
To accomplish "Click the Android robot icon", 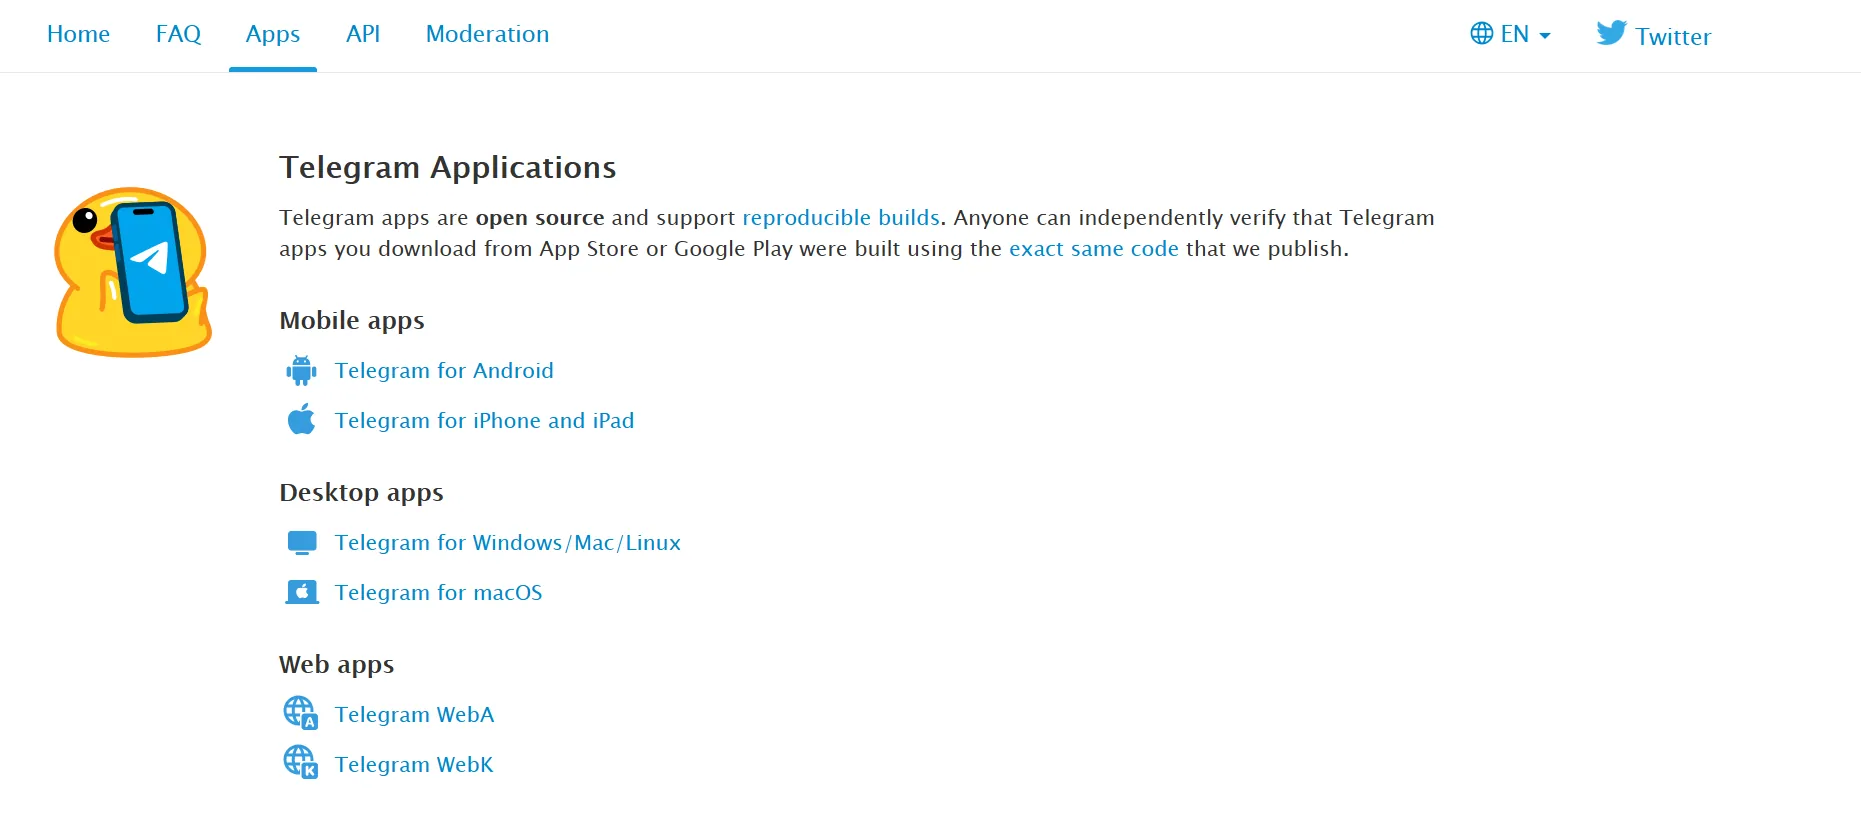I will click(x=301, y=371).
